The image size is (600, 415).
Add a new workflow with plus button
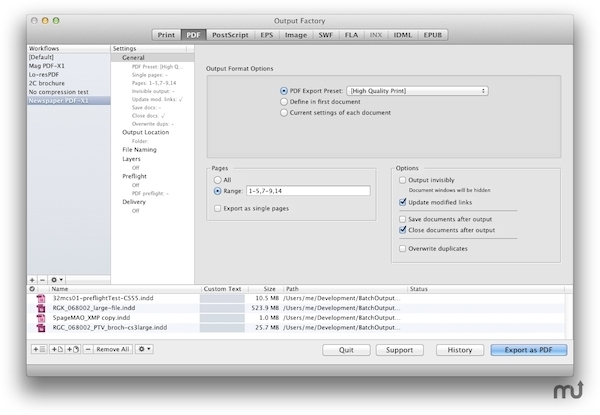point(31,279)
